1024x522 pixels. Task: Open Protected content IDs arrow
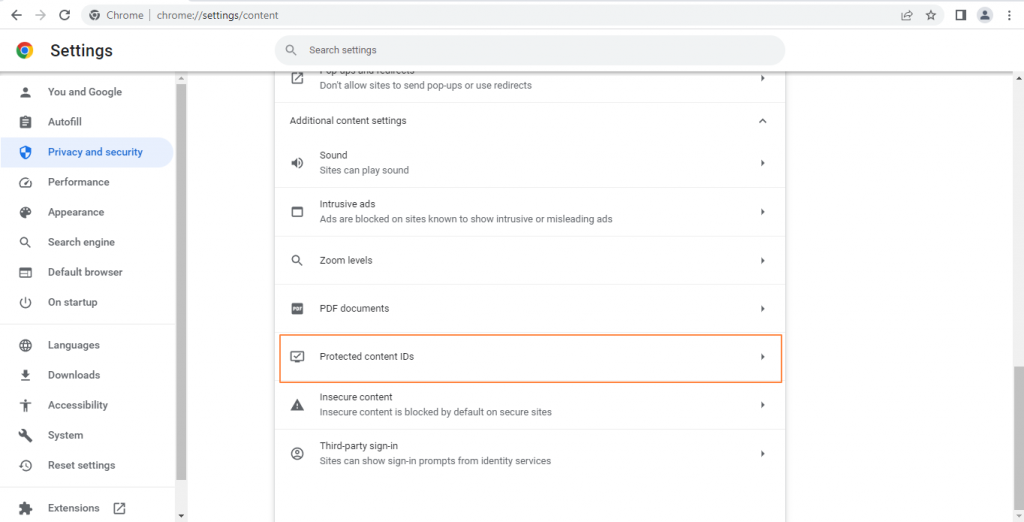pos(762,357)
